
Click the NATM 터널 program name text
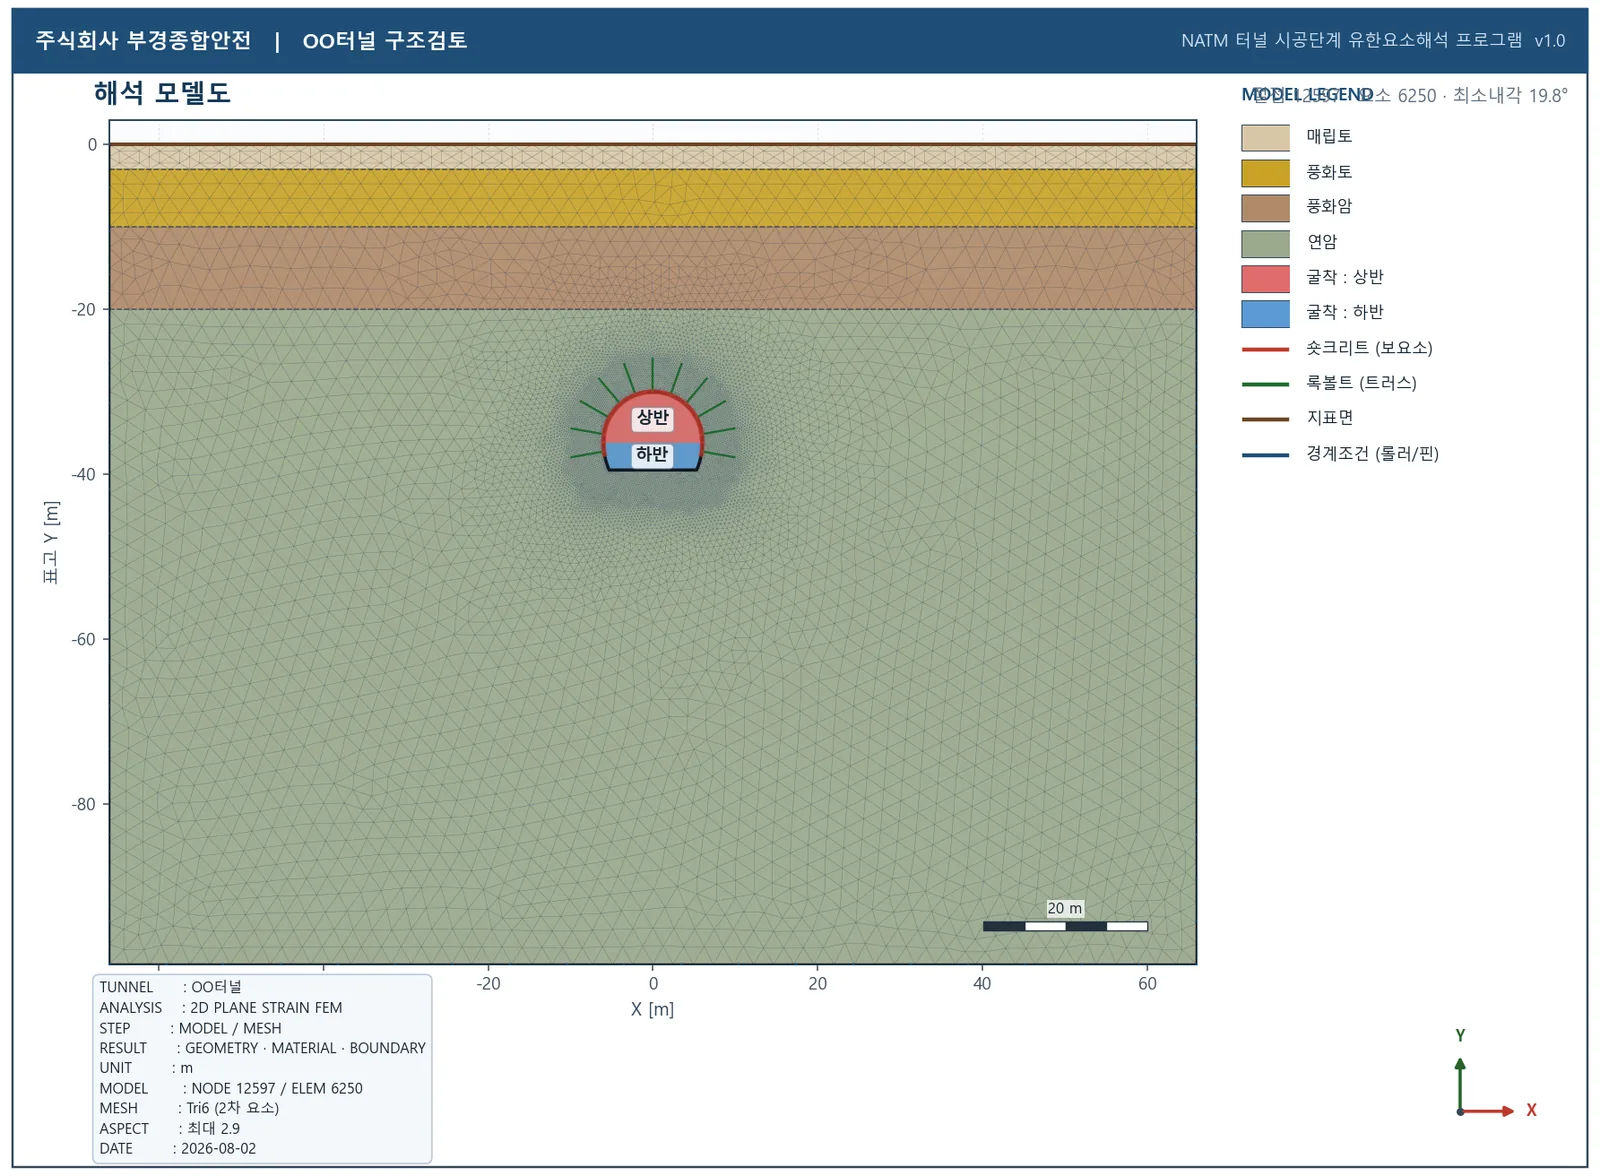click(x=1373, y=40)
